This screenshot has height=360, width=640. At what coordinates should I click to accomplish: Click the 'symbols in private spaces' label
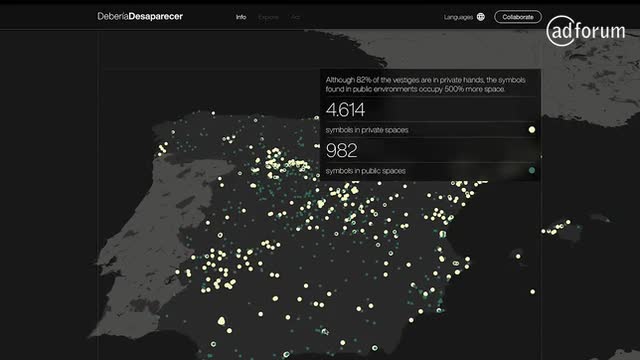click(367, 130)
